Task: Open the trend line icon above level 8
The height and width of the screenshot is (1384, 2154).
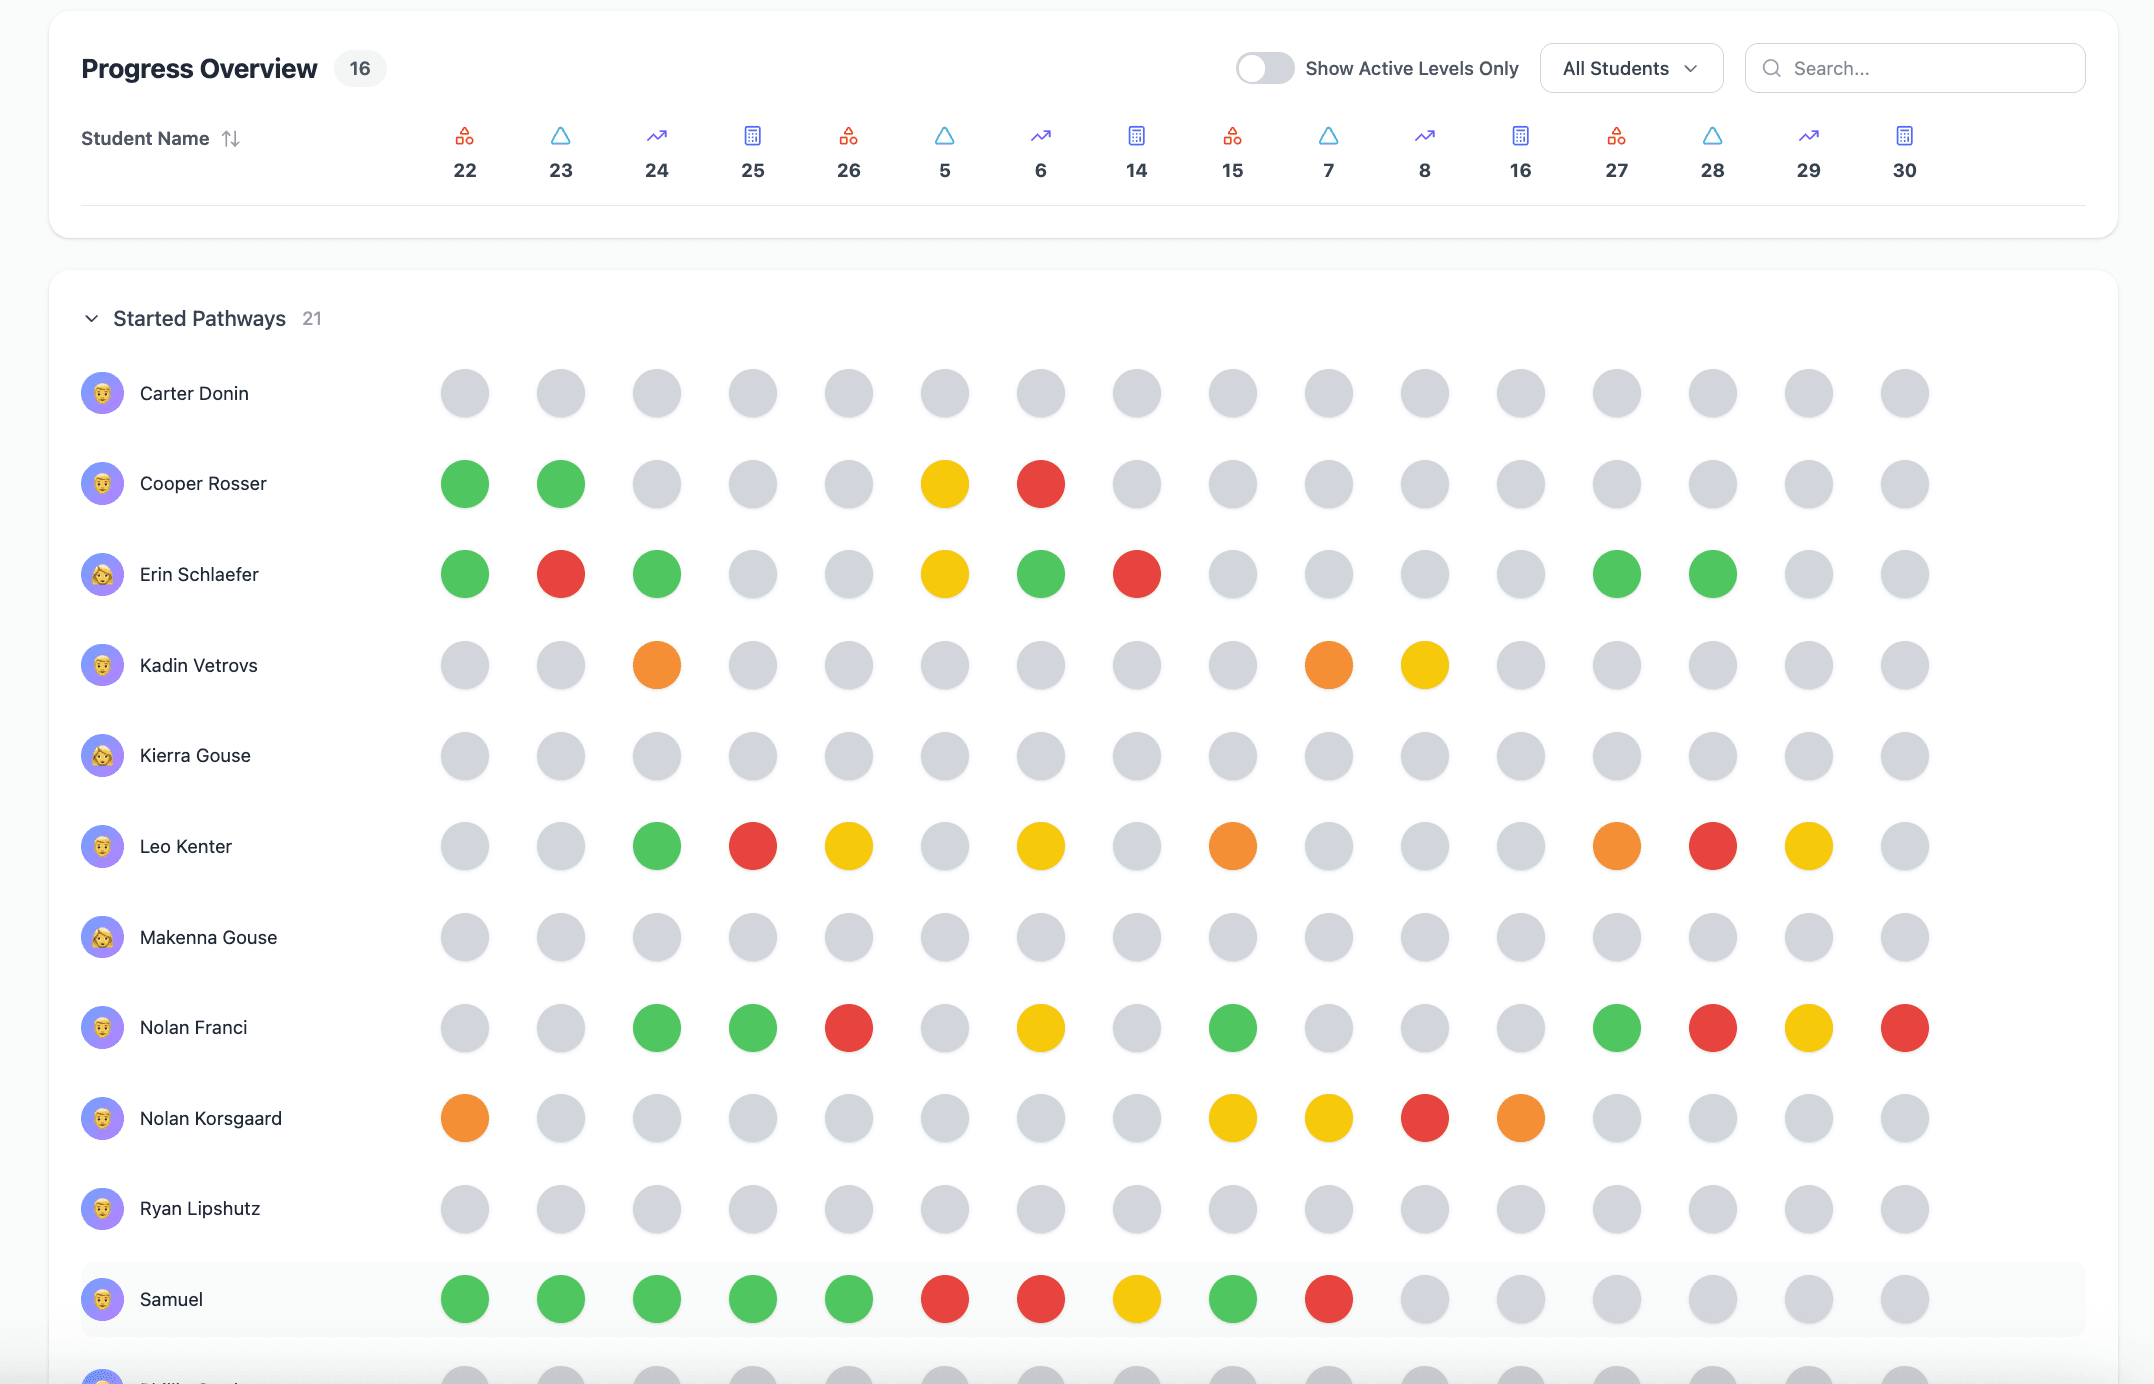Action: (x=1425, y=136)
